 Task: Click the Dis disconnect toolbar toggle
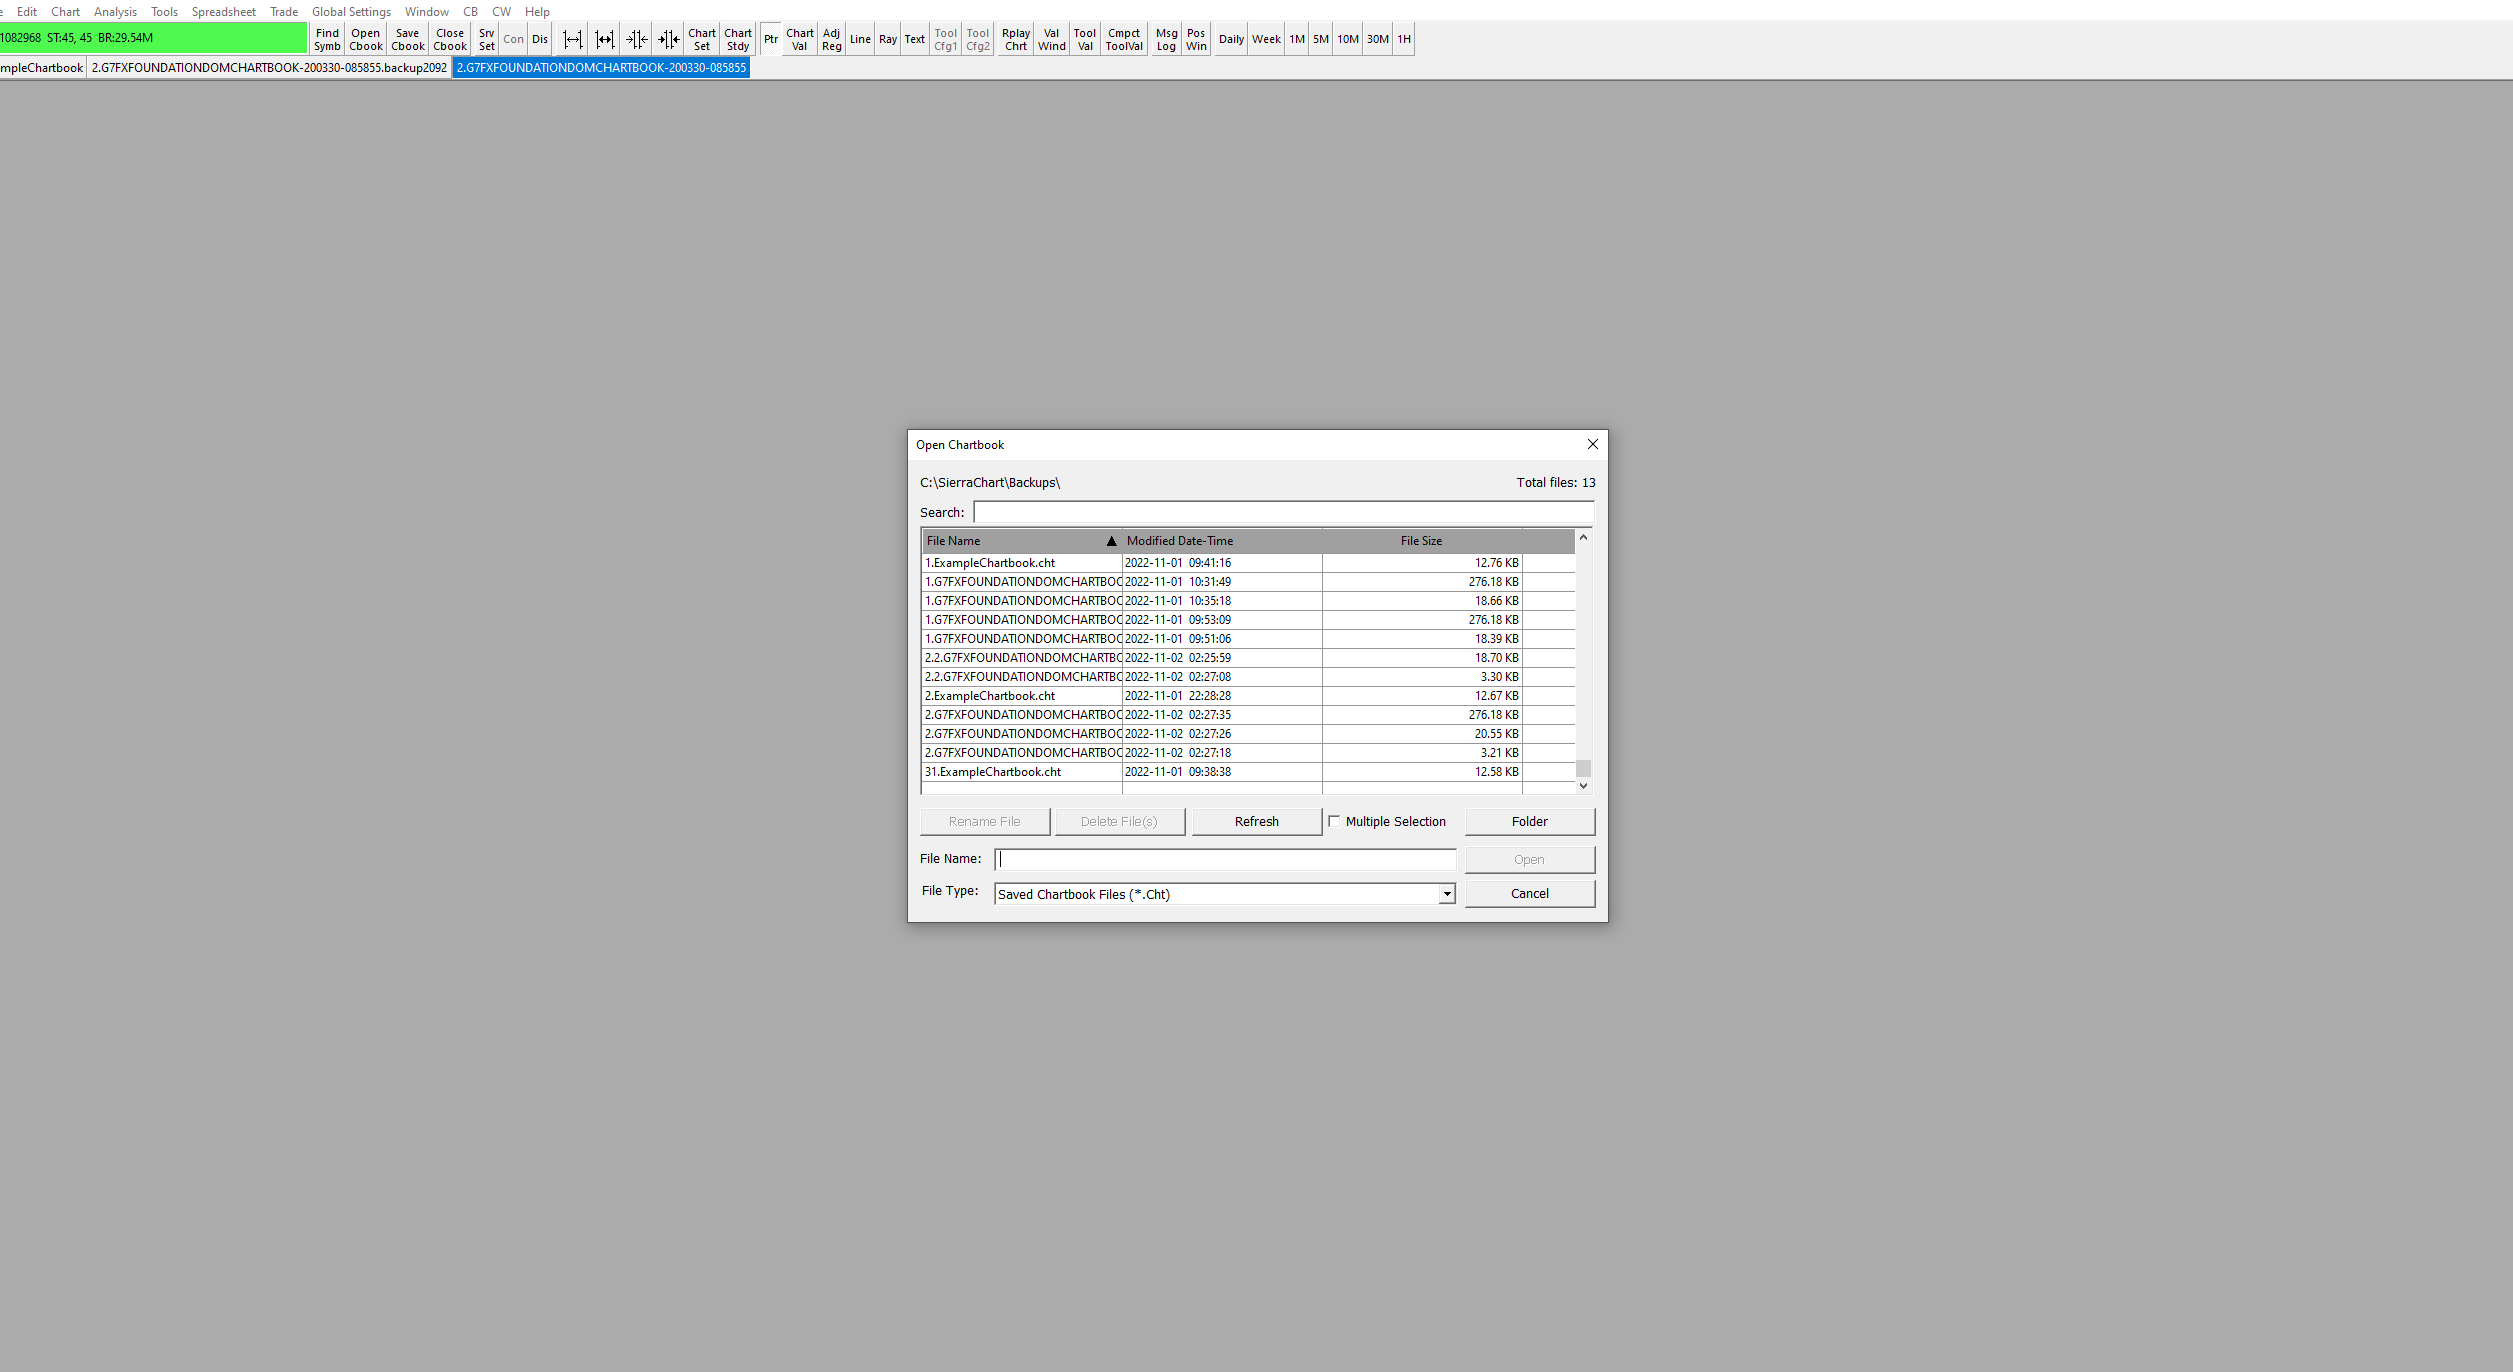(x=540, y=39)
